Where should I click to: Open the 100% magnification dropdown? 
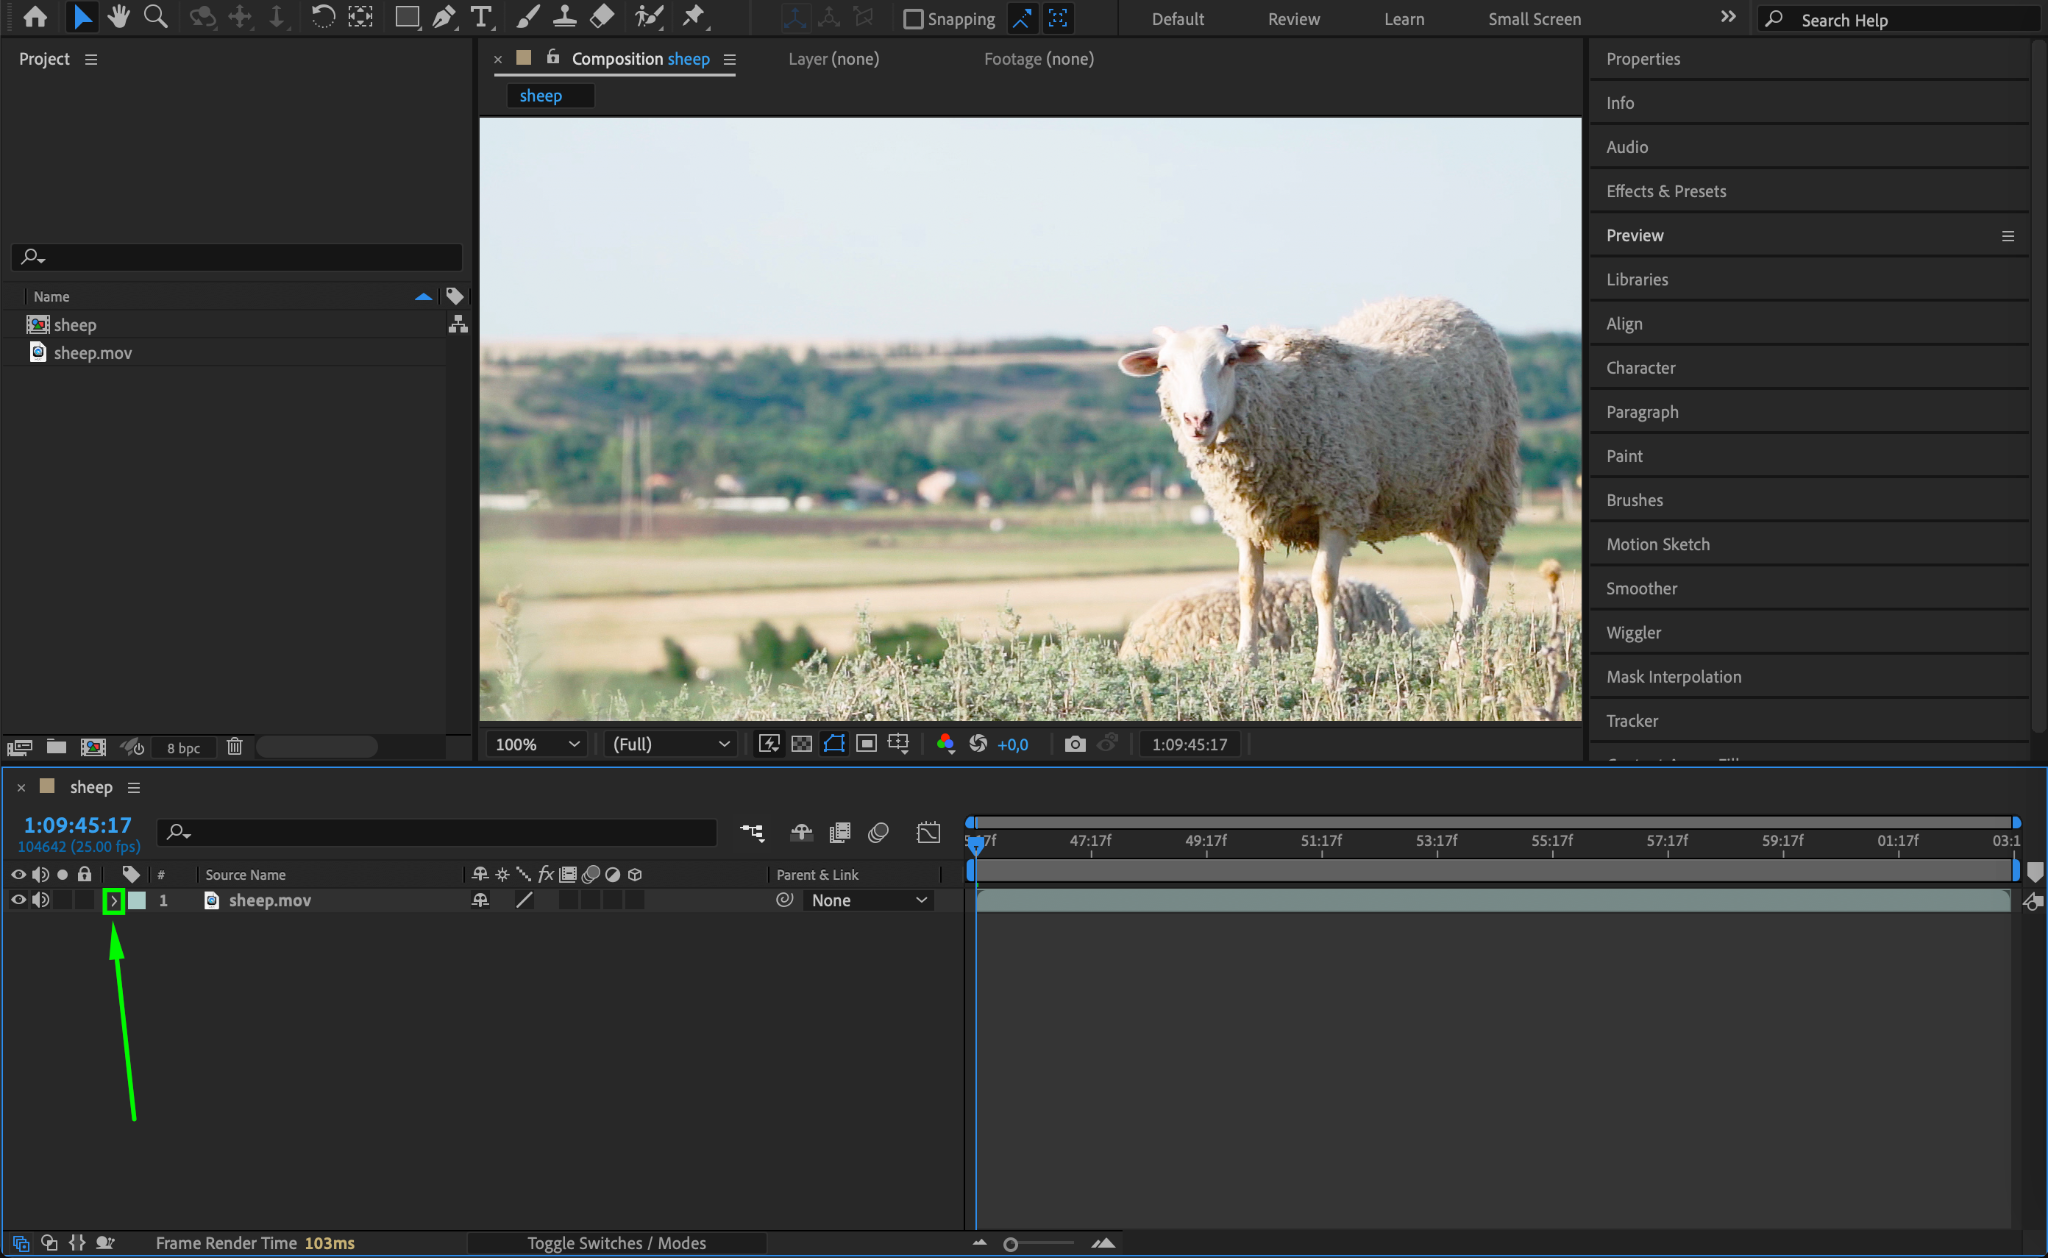tap(537, 744)
